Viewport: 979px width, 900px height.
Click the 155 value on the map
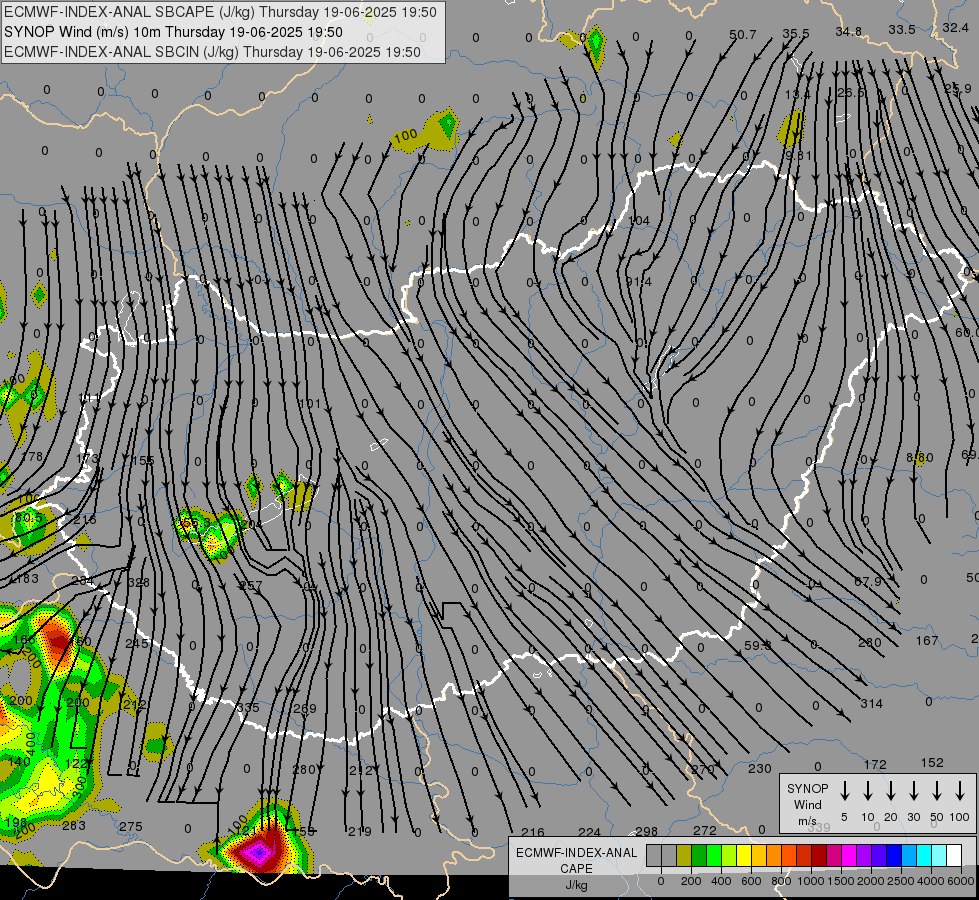[x=142, y=460]
